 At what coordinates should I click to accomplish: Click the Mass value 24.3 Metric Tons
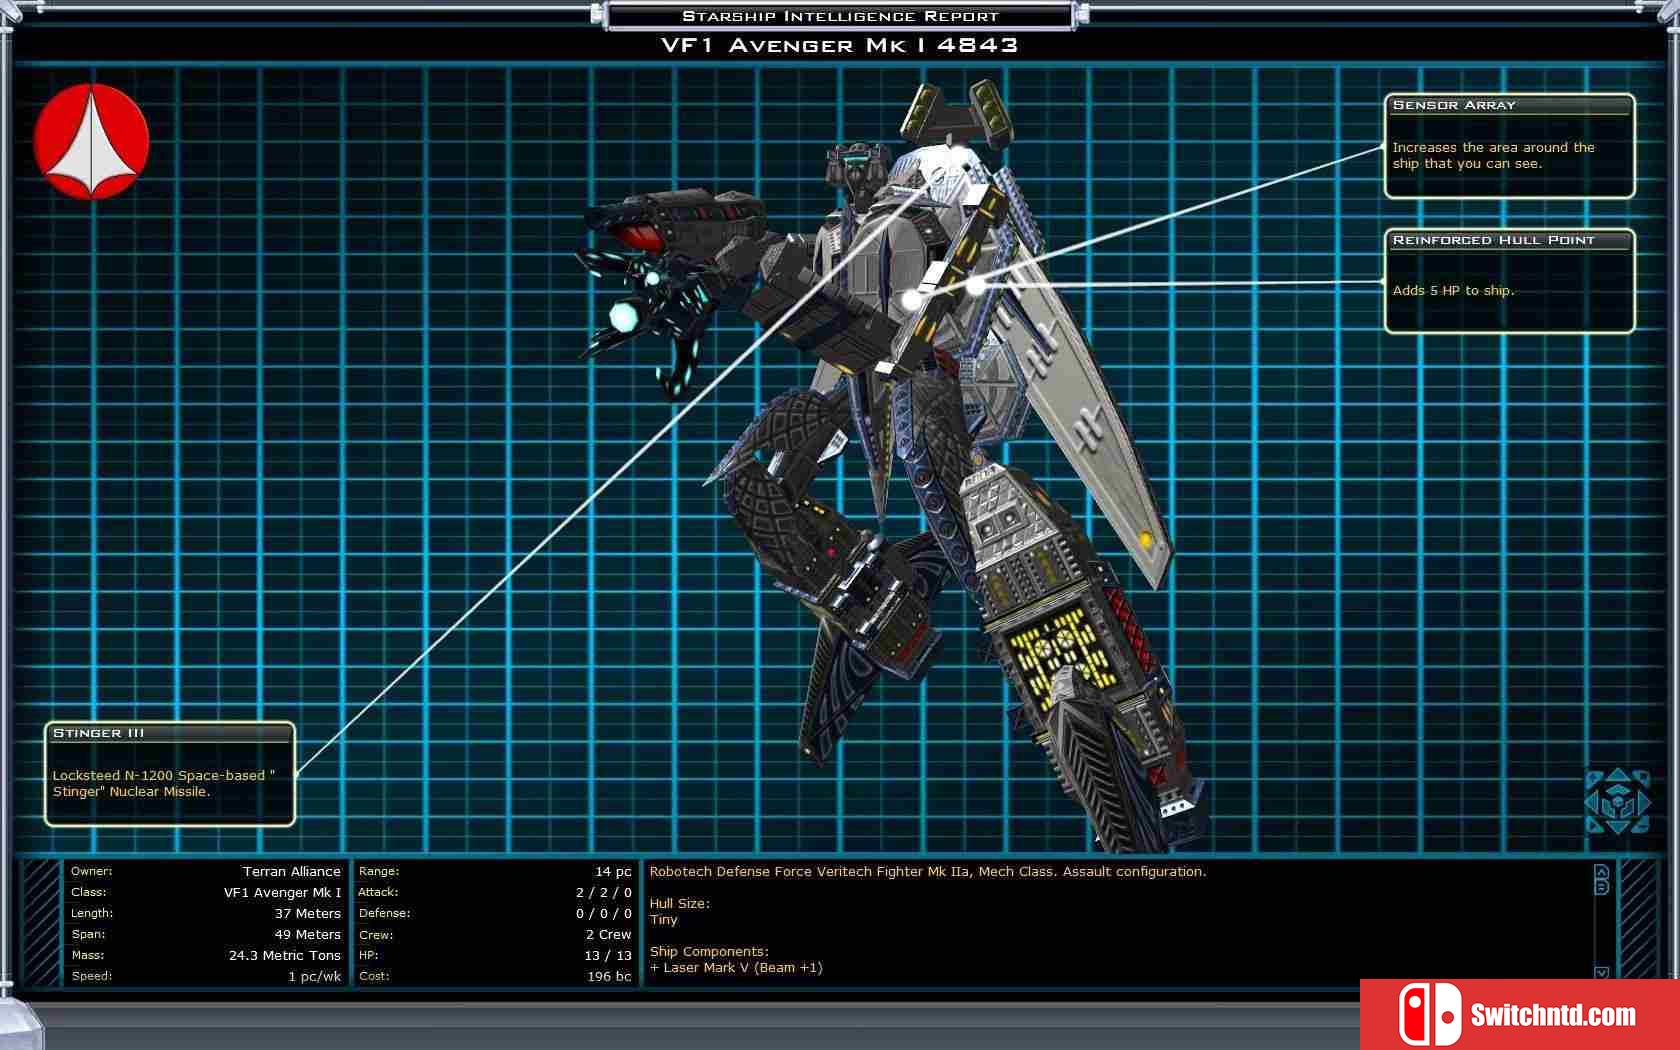[285, 956]
